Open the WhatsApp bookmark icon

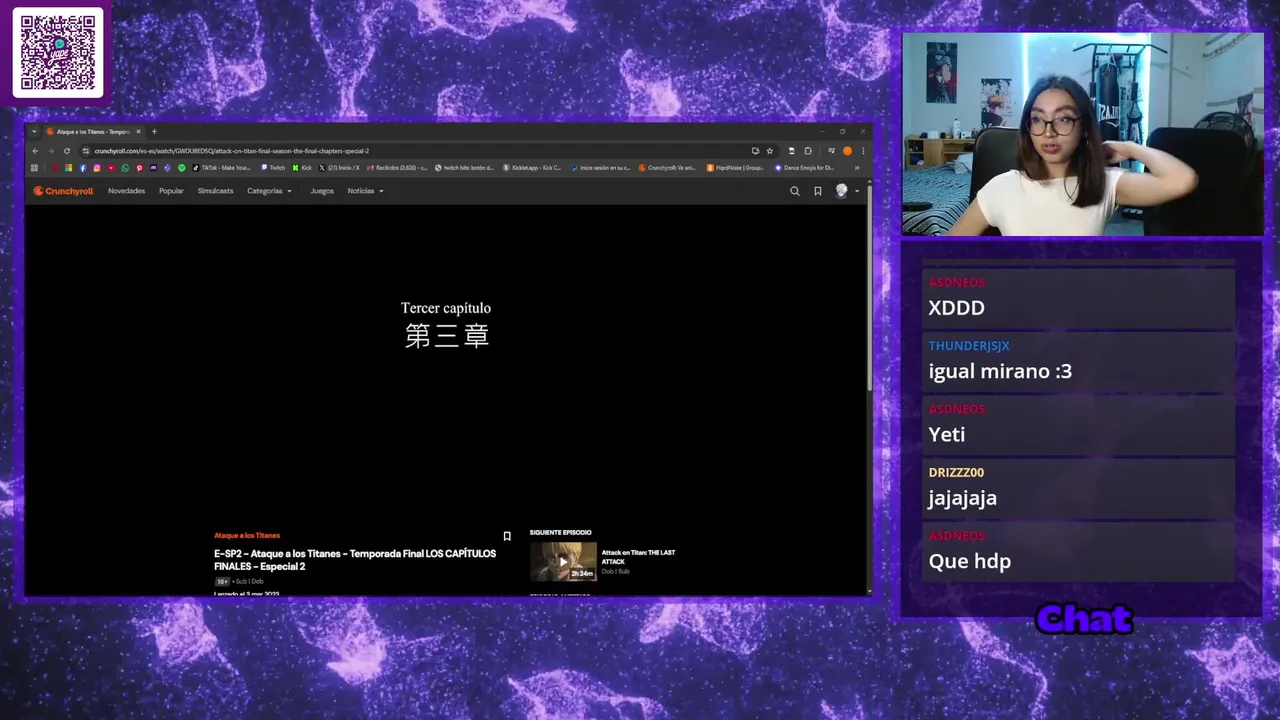[x=125, y=168]
